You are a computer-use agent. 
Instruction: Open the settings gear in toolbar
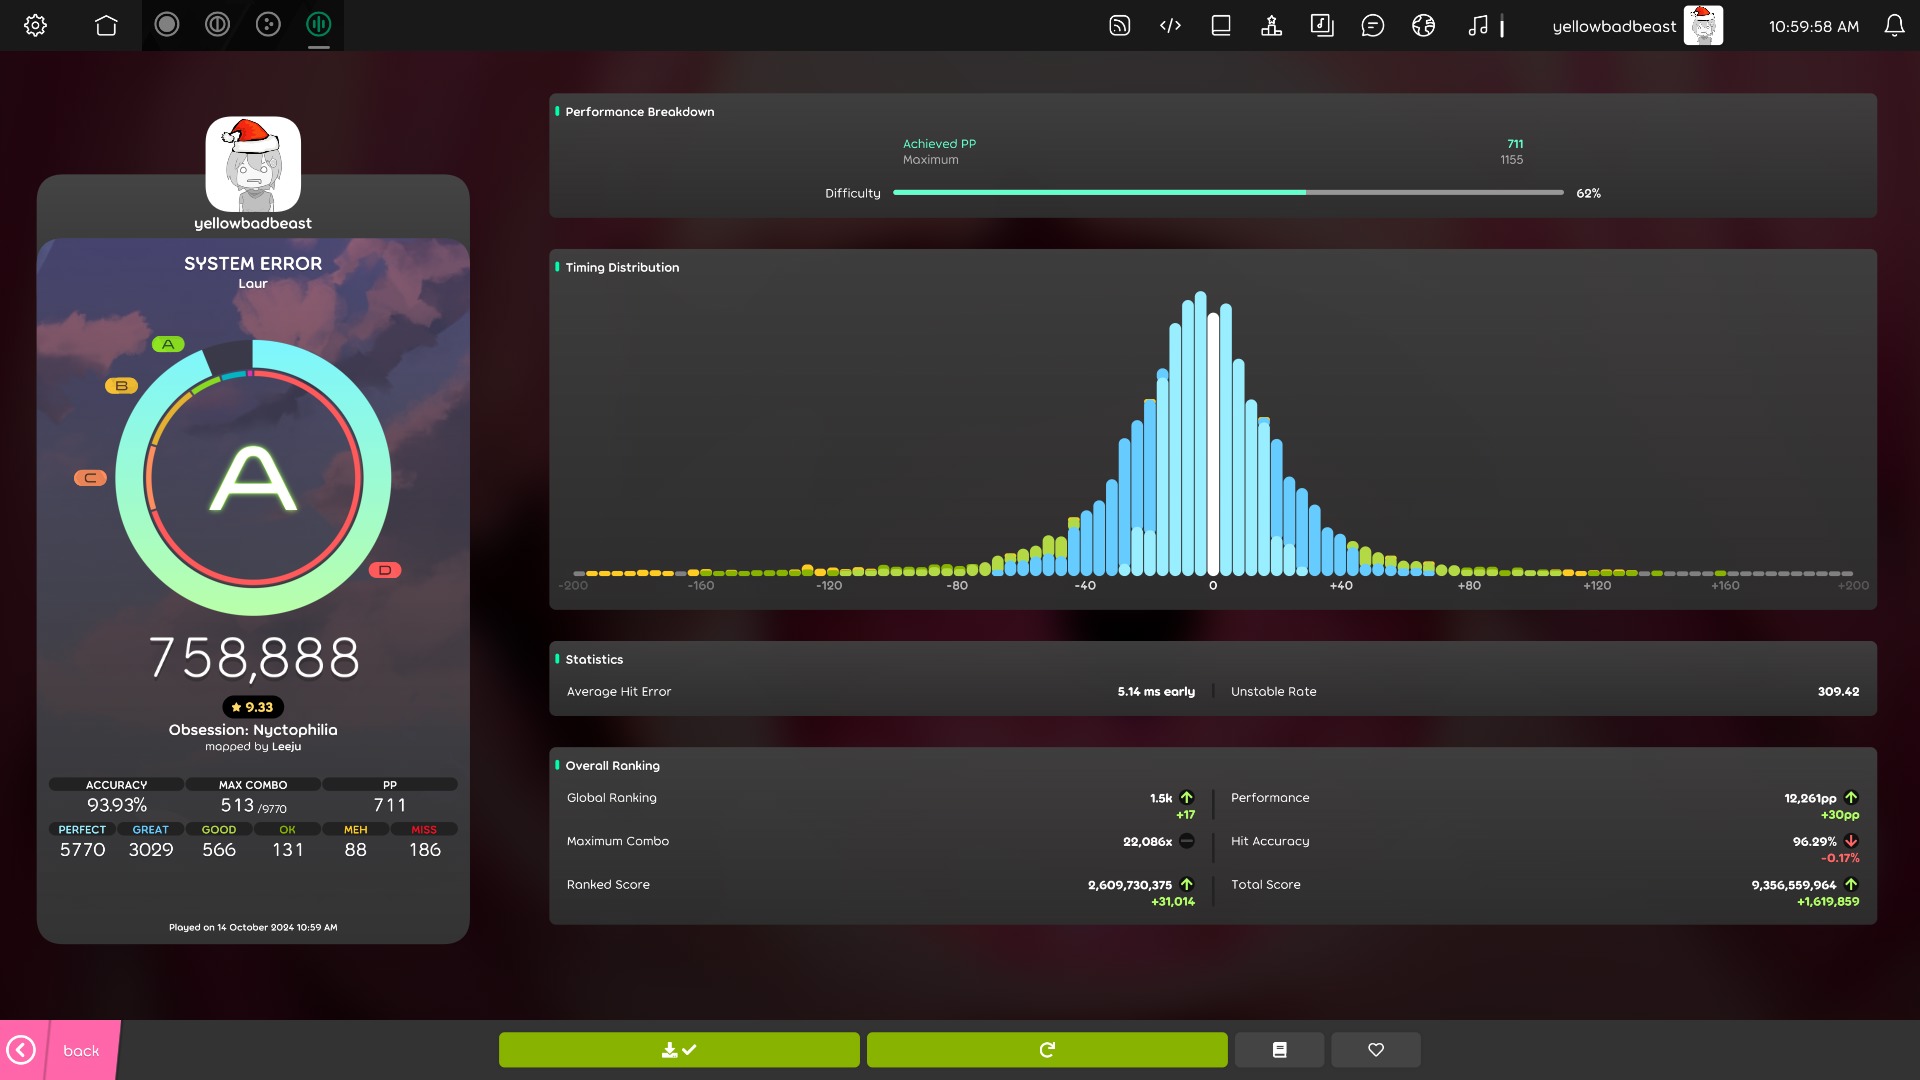click(35, 25)
